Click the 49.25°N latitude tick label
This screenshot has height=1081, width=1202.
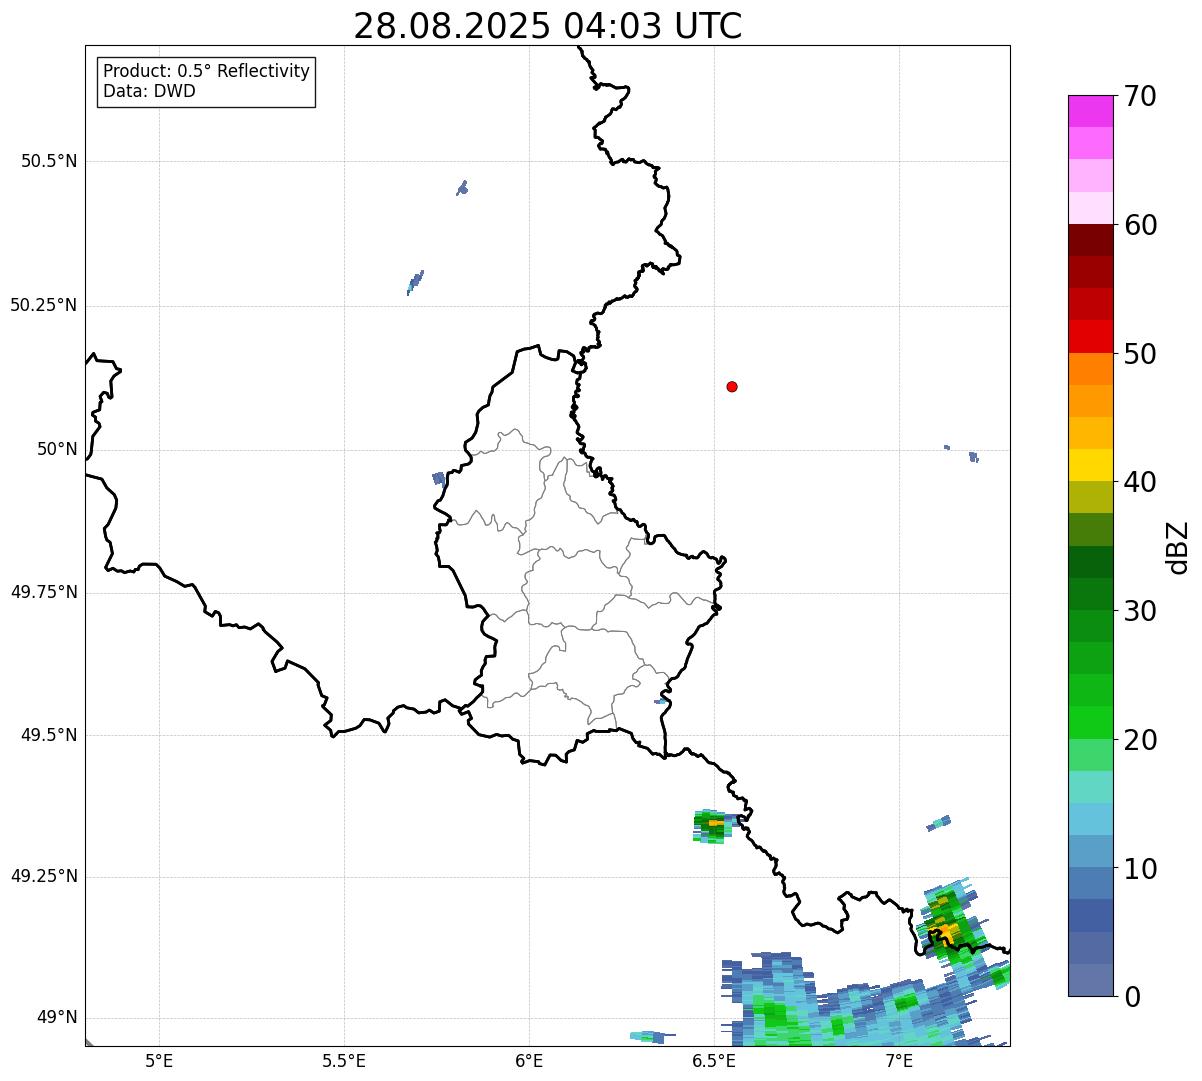[44, 876]
